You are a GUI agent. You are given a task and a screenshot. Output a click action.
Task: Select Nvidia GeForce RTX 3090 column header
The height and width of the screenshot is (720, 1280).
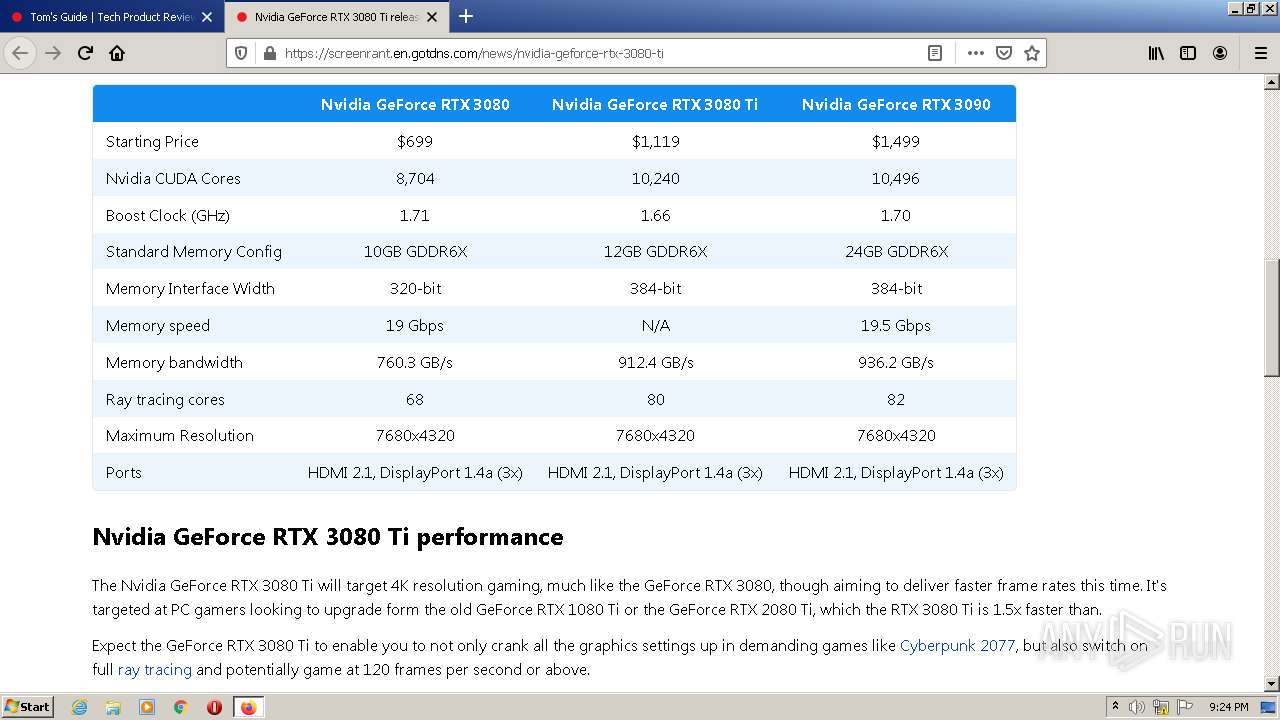(x=896, y=104)
